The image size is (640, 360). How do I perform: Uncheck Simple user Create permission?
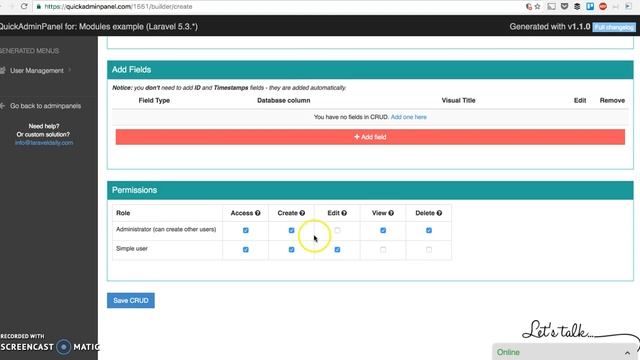click(x=291, y=249)
